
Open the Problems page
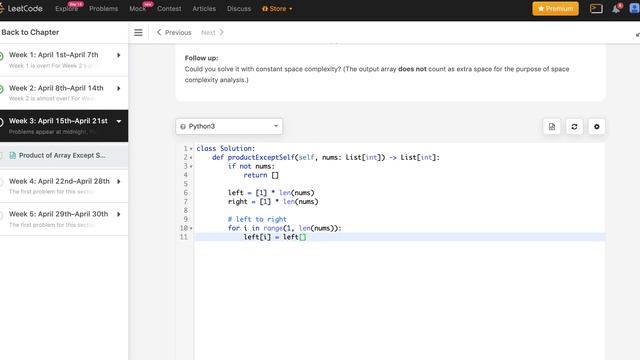pos(104,9)
